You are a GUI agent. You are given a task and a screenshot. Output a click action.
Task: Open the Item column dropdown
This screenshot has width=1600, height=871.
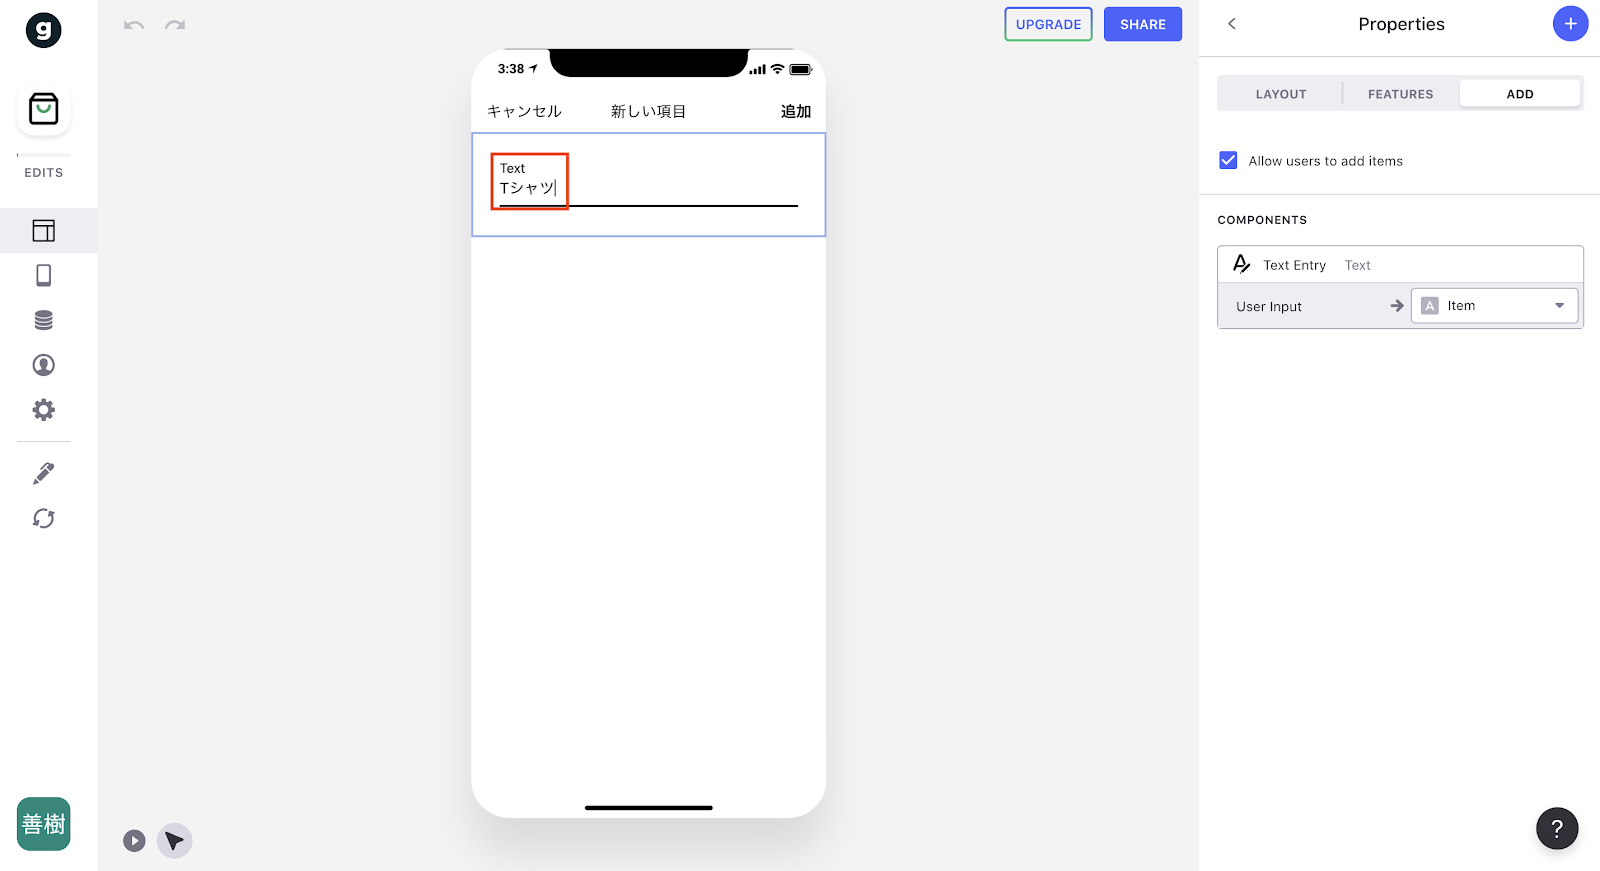pos(1494,306)
